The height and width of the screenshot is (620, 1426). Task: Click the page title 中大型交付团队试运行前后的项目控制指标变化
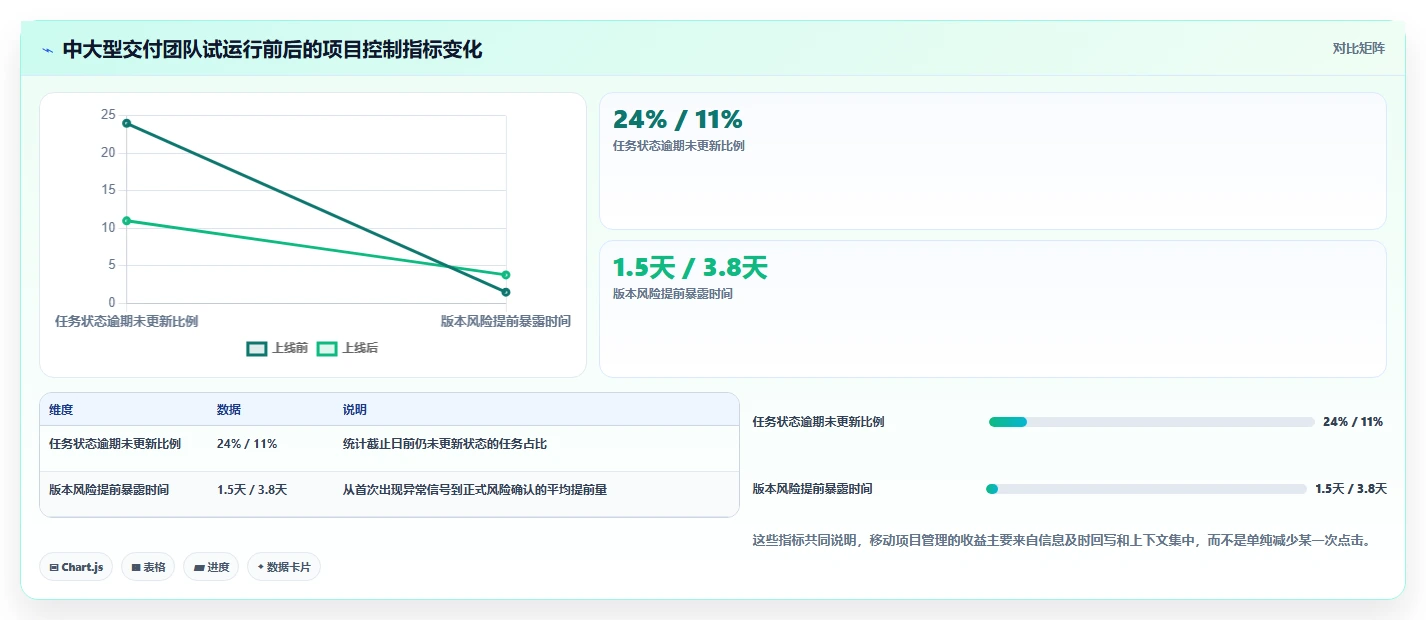point(272,50)
